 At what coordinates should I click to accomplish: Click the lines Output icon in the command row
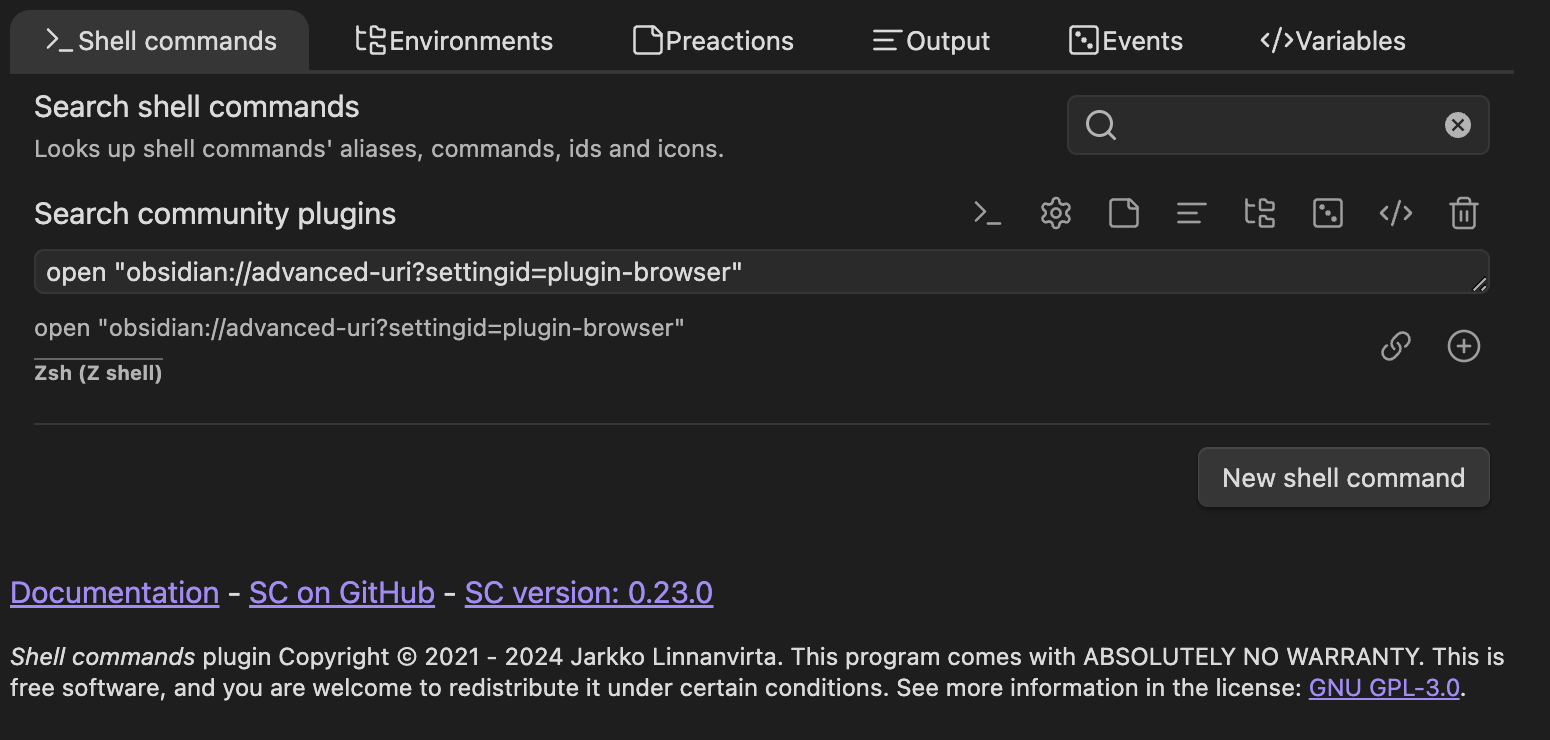point(1191,213)
